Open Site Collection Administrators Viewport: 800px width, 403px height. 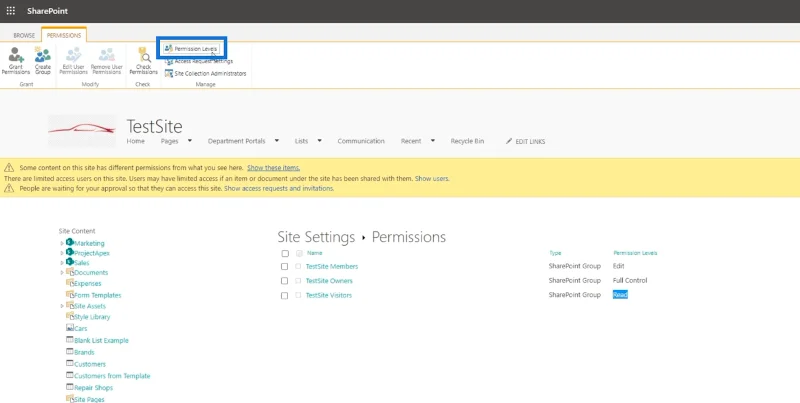(x=205, y=73)
